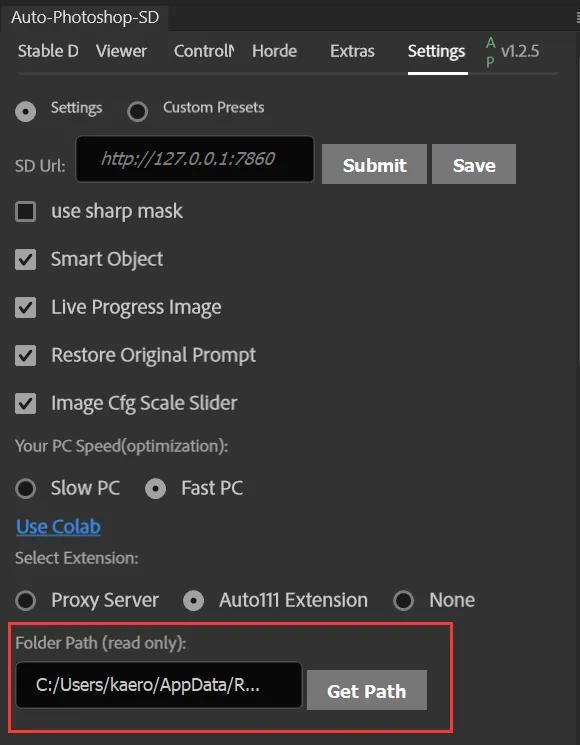The height and width of the screenshot is (745, 580).
Task: Disable Live Progress Image
Action: [x=26, y=307]
